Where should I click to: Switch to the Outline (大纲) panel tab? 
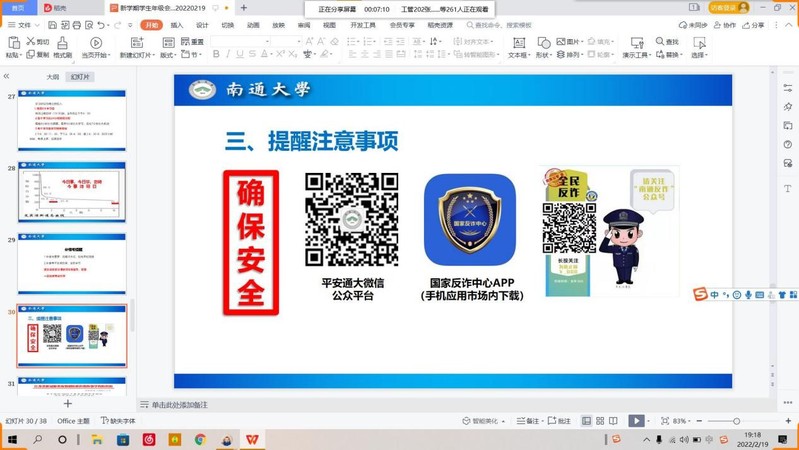click(53, 77)
